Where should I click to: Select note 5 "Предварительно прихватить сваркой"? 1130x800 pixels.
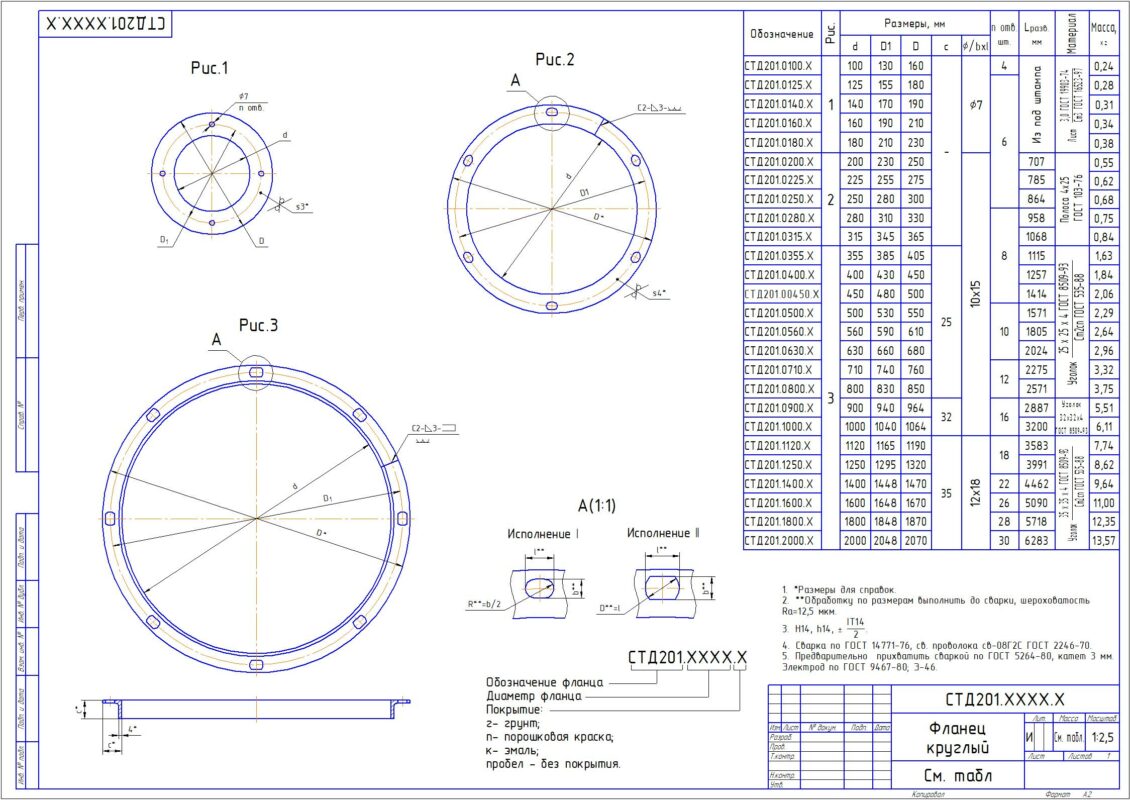[x=949, y=662]
